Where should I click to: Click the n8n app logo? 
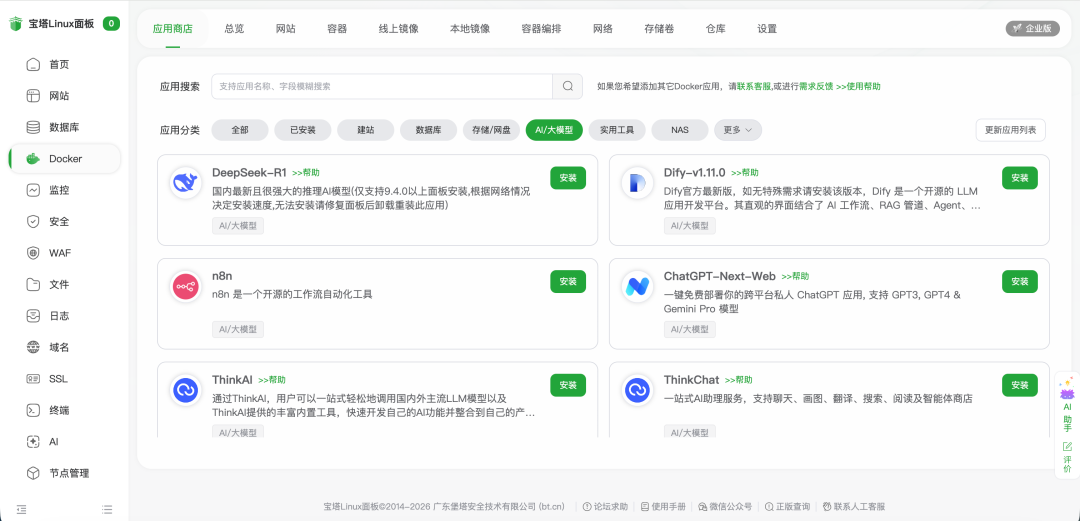[x=185, y=286]
